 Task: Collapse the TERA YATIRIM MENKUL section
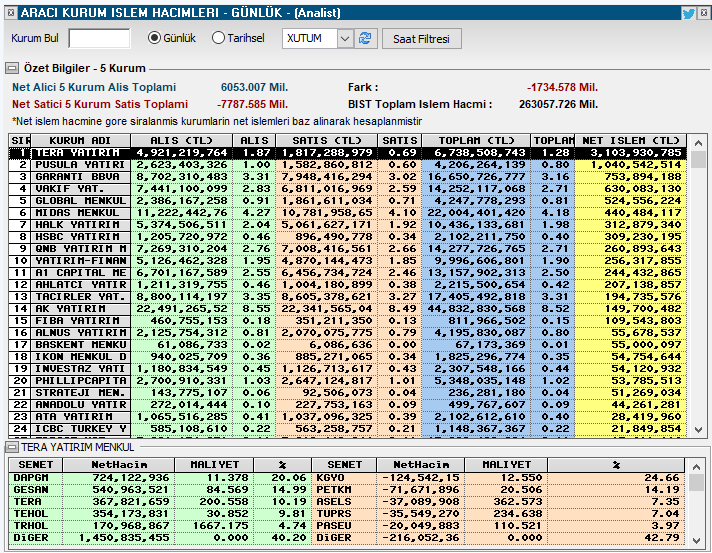(x=12, y=448)
